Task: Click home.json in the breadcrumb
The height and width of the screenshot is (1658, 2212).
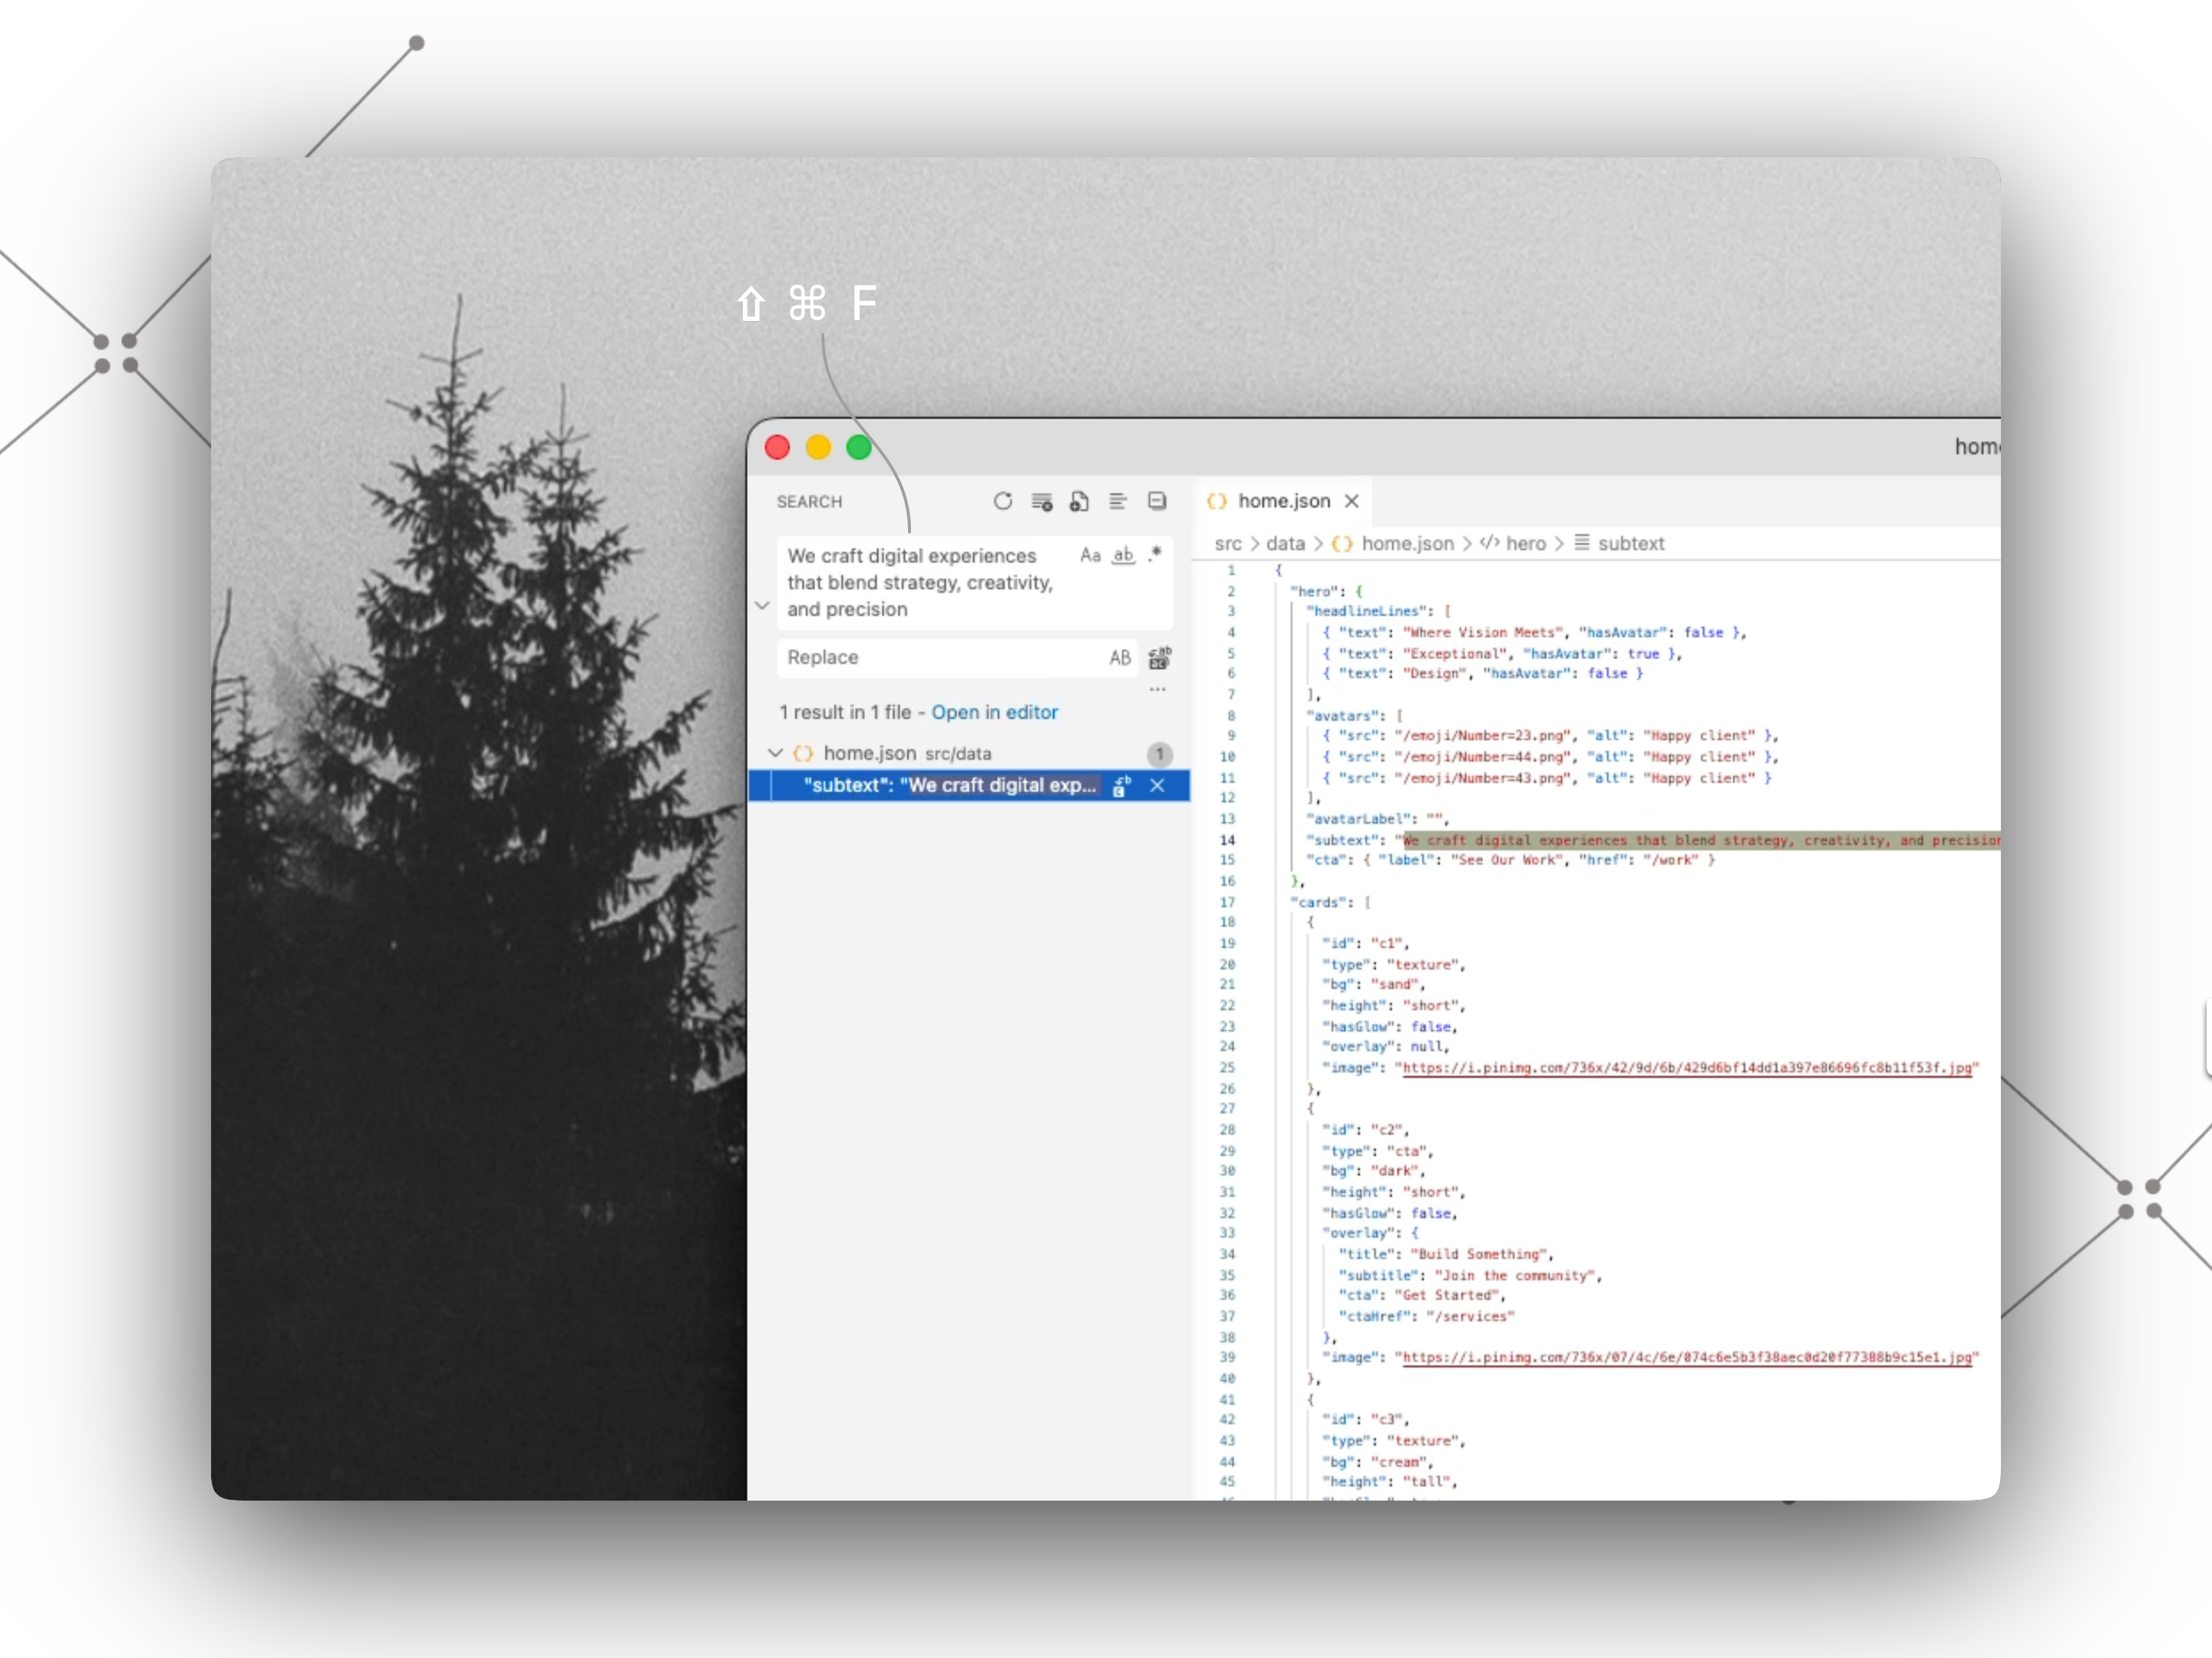Action: pyautogui.click(x=1407, y=543)
